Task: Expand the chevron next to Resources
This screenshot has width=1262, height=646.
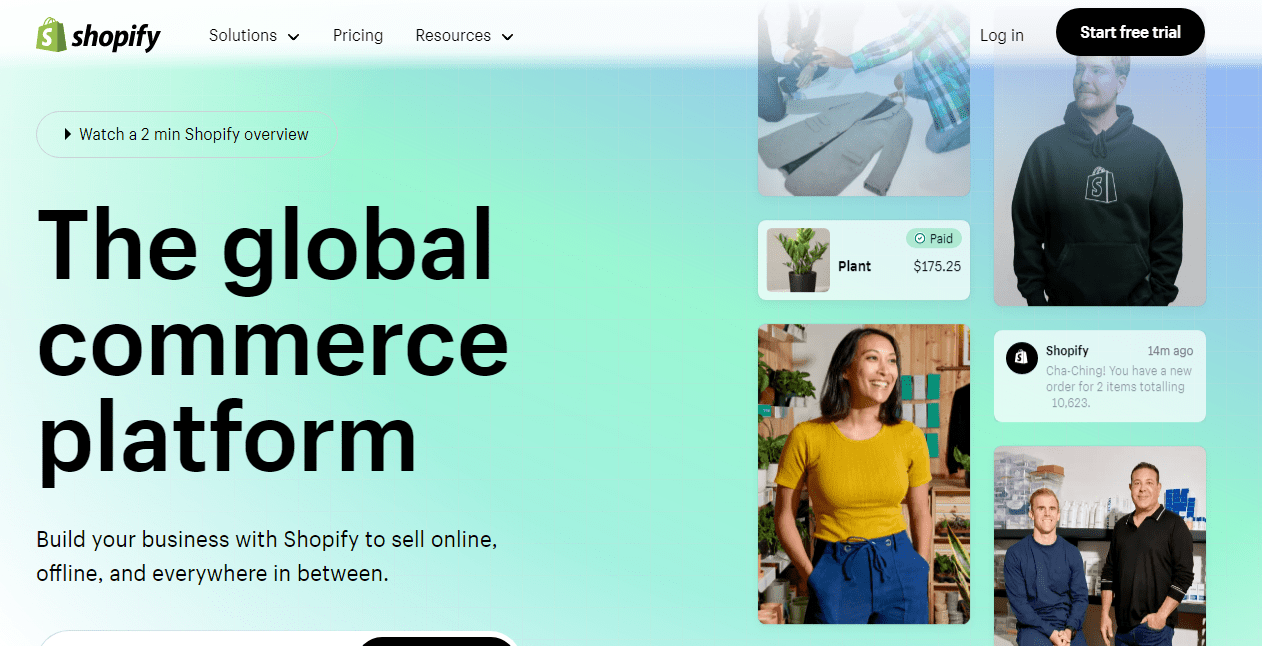Action: click(x=507, y=37)
